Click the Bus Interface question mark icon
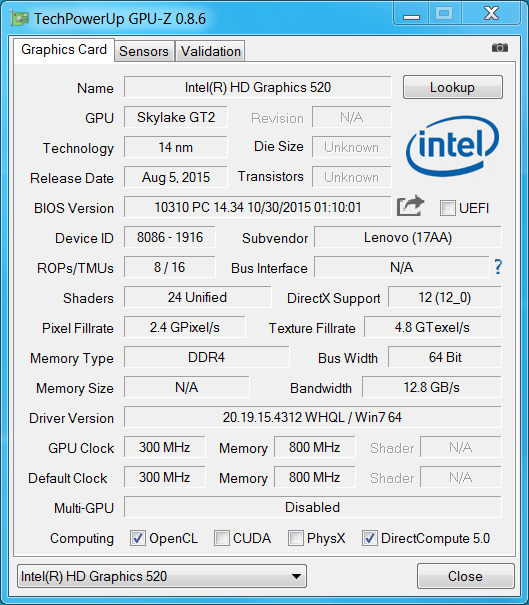 coord(498,267)
